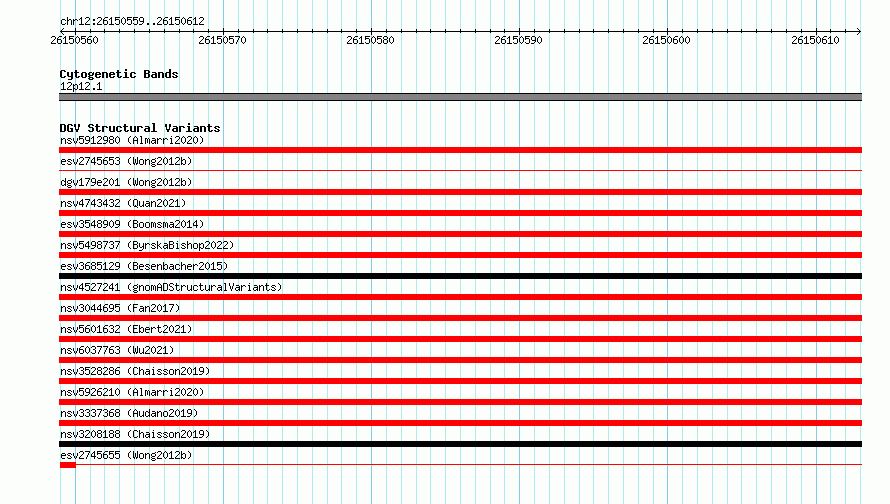Open variant nsv5498737 (ByrskaBishop2022) label
Screen dimensions: 890x504
(x=147, y=245)
